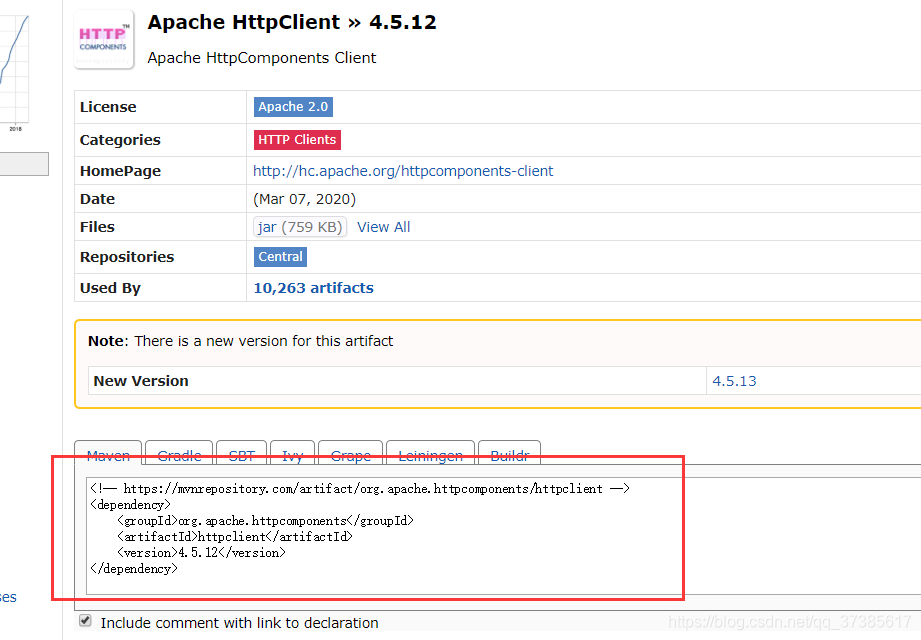
Task: Click the Categories row label
Action: pos(120,140)
